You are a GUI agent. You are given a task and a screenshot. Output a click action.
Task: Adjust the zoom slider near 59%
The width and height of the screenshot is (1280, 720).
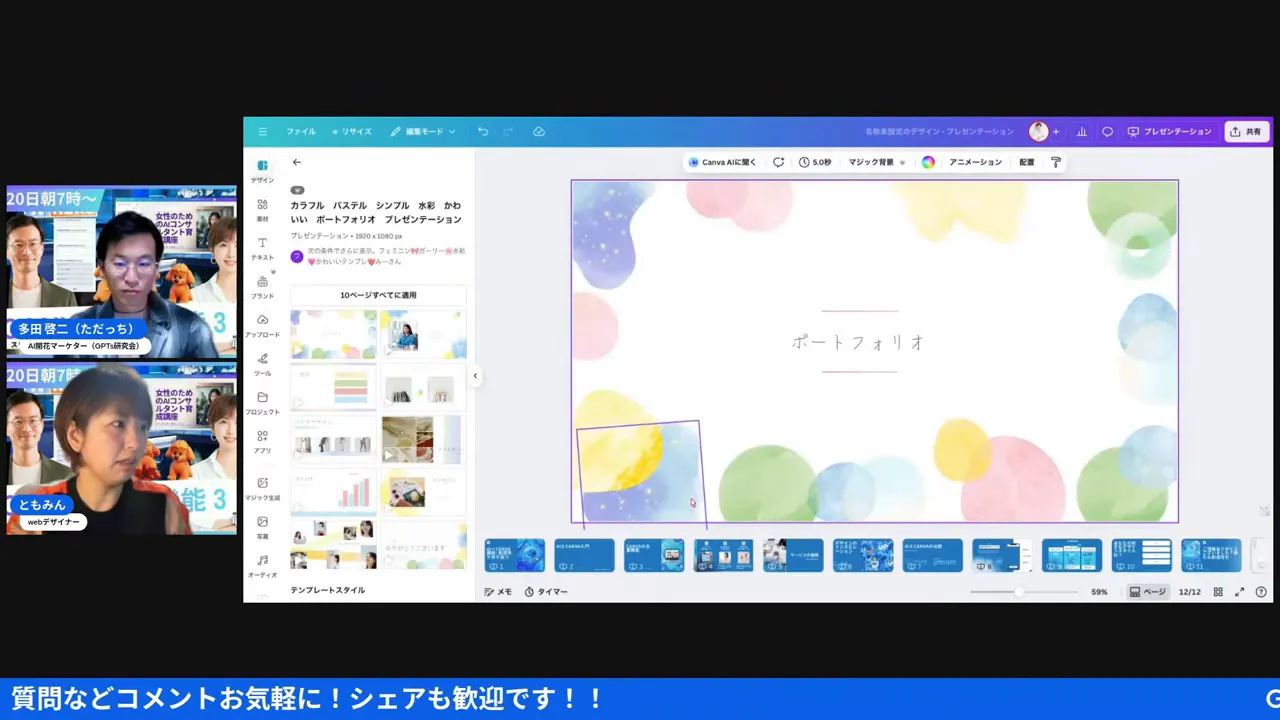[x=1020, y=591]
